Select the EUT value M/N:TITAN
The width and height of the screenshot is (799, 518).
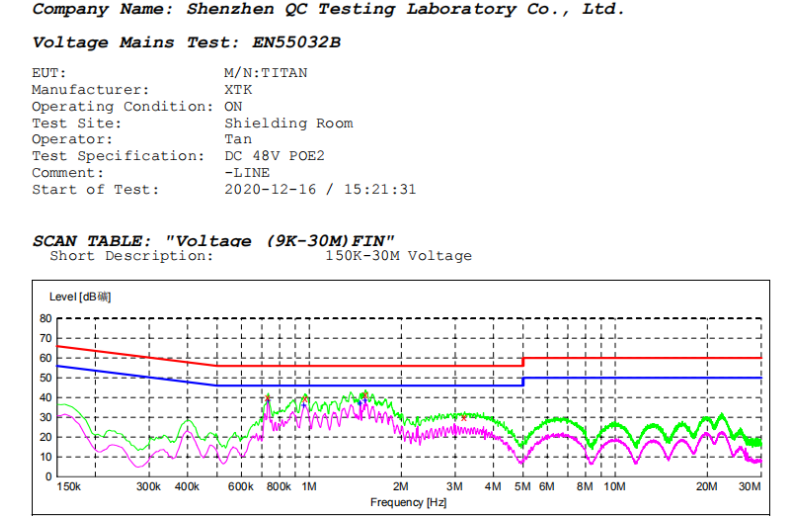265,73
